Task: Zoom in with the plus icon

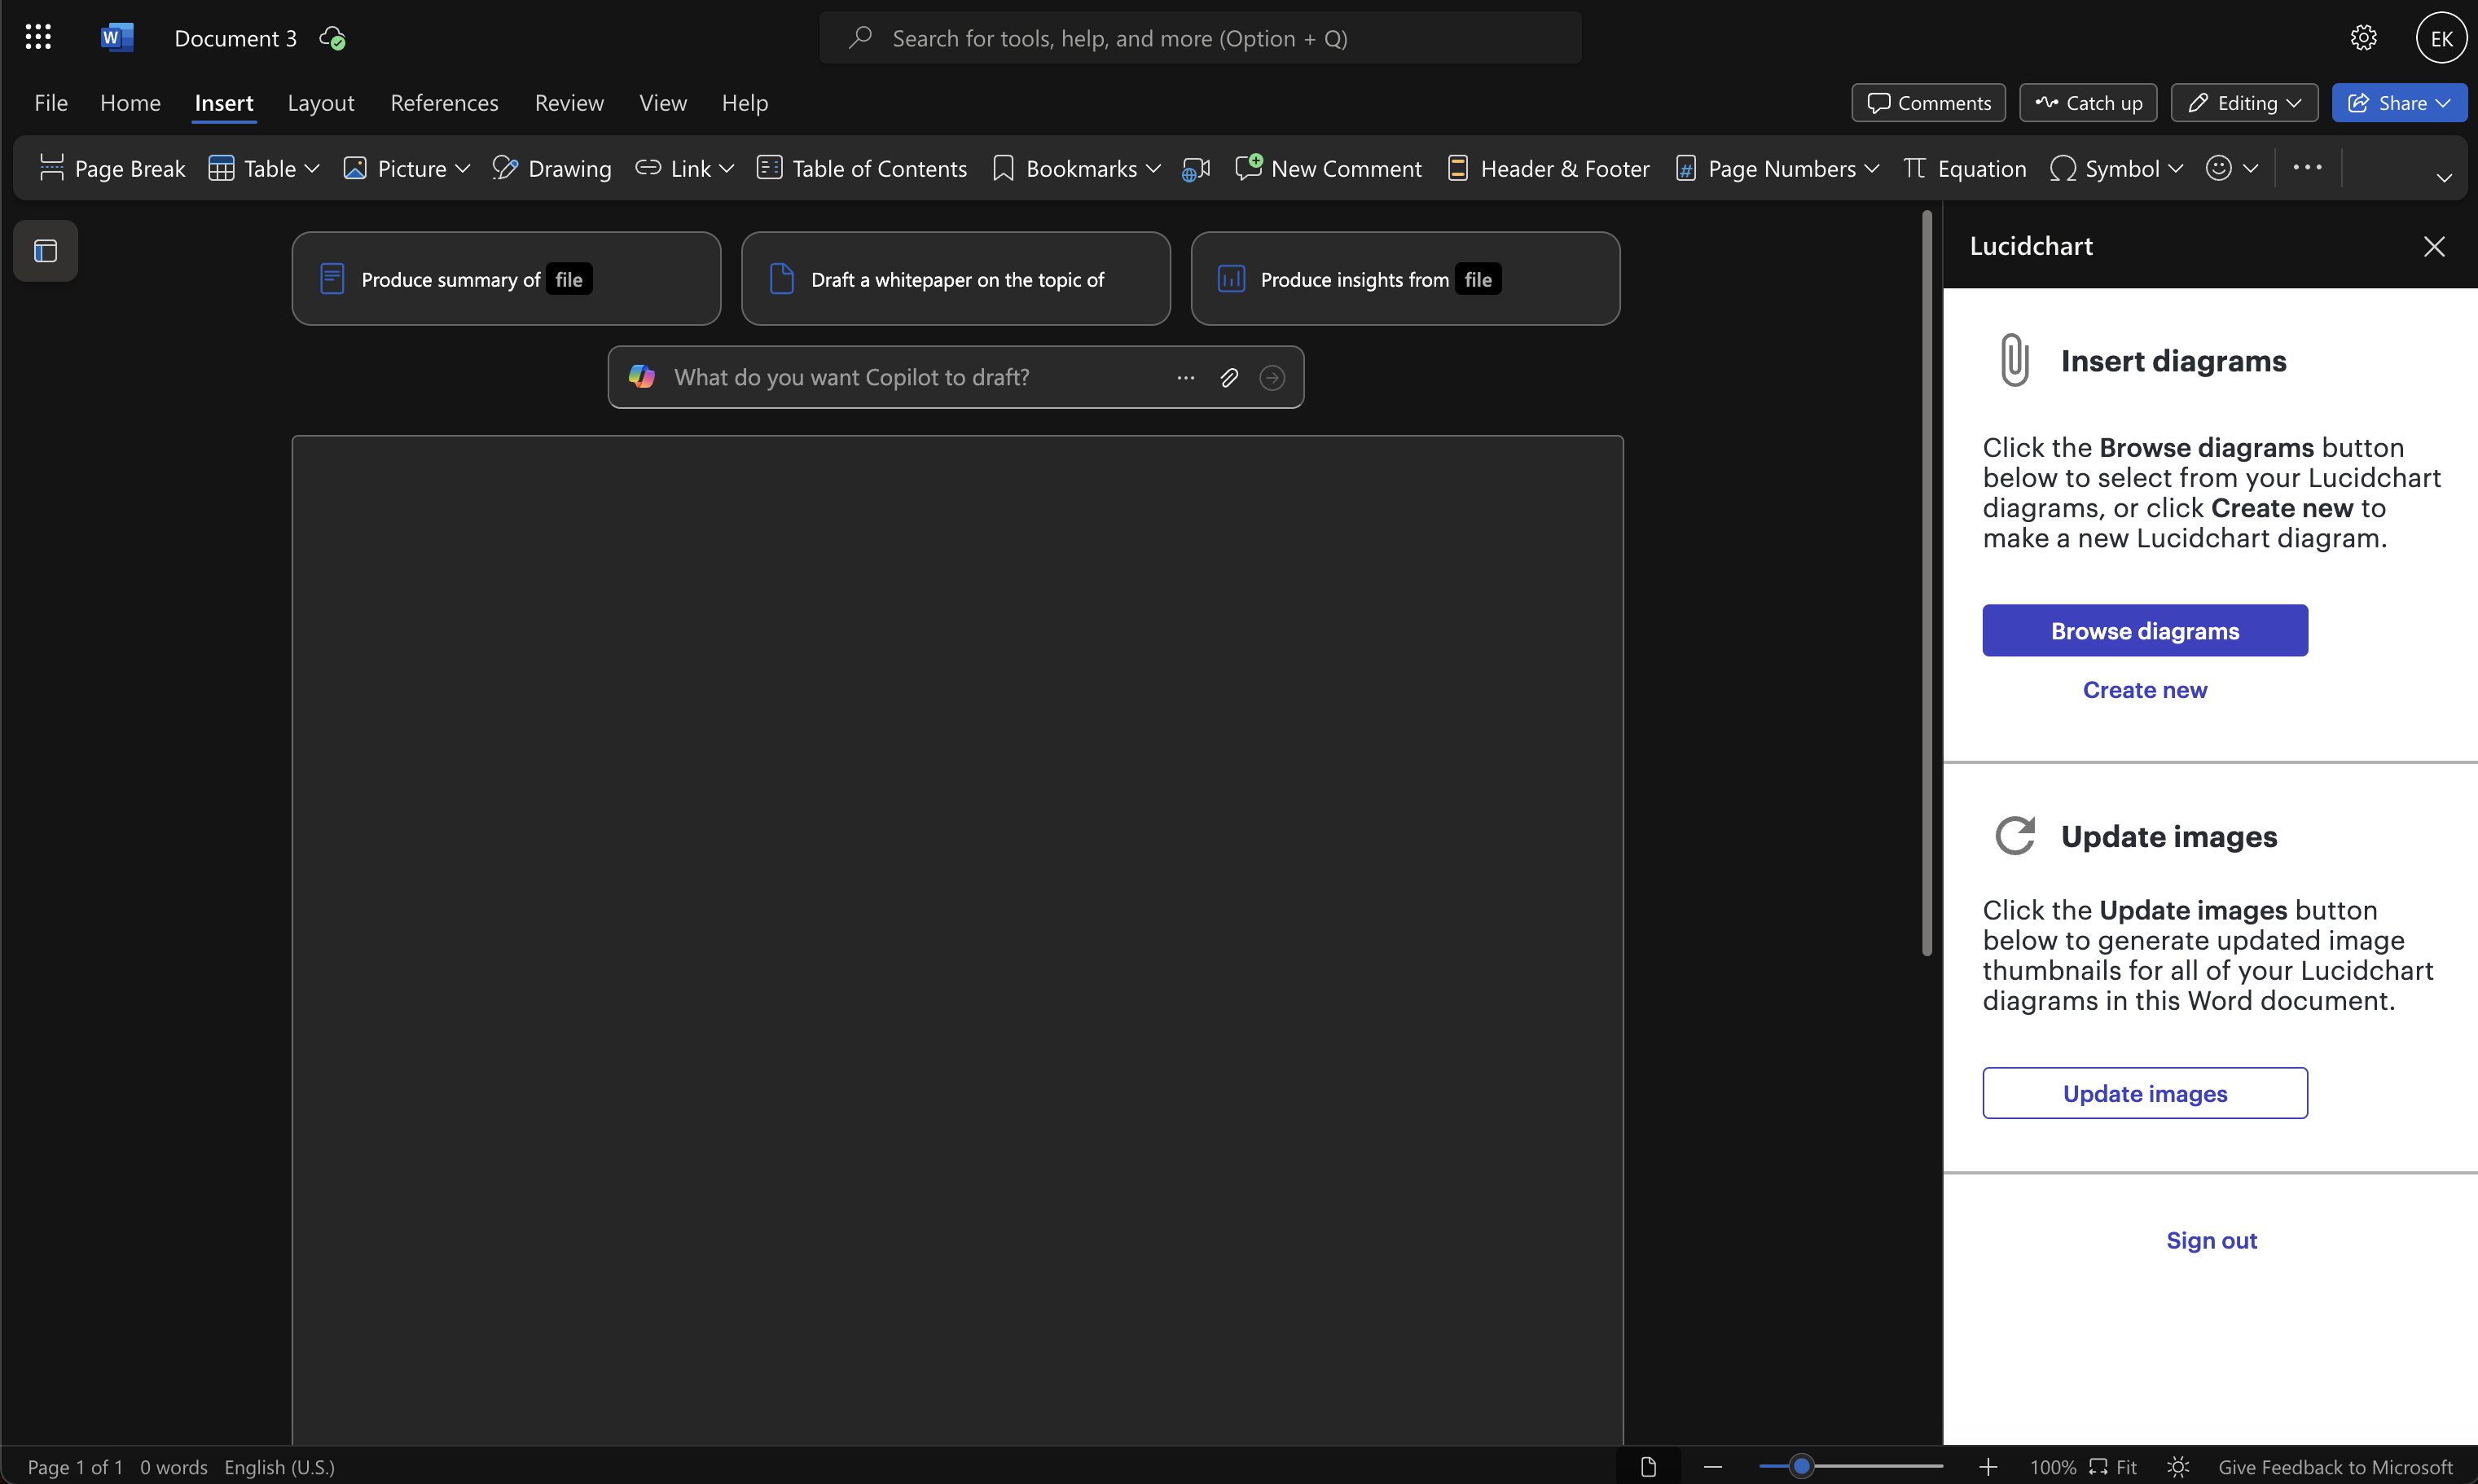Action: point(1988,1467)
